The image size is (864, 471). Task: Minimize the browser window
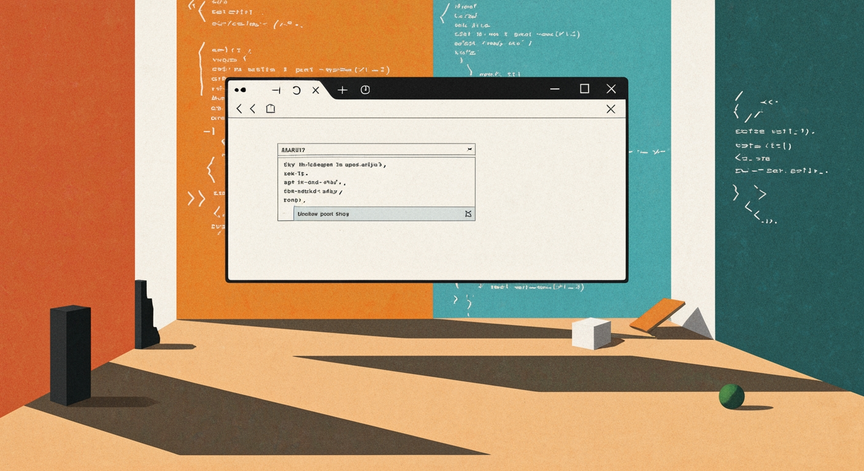pyautogui.click(x=555, y=89)
